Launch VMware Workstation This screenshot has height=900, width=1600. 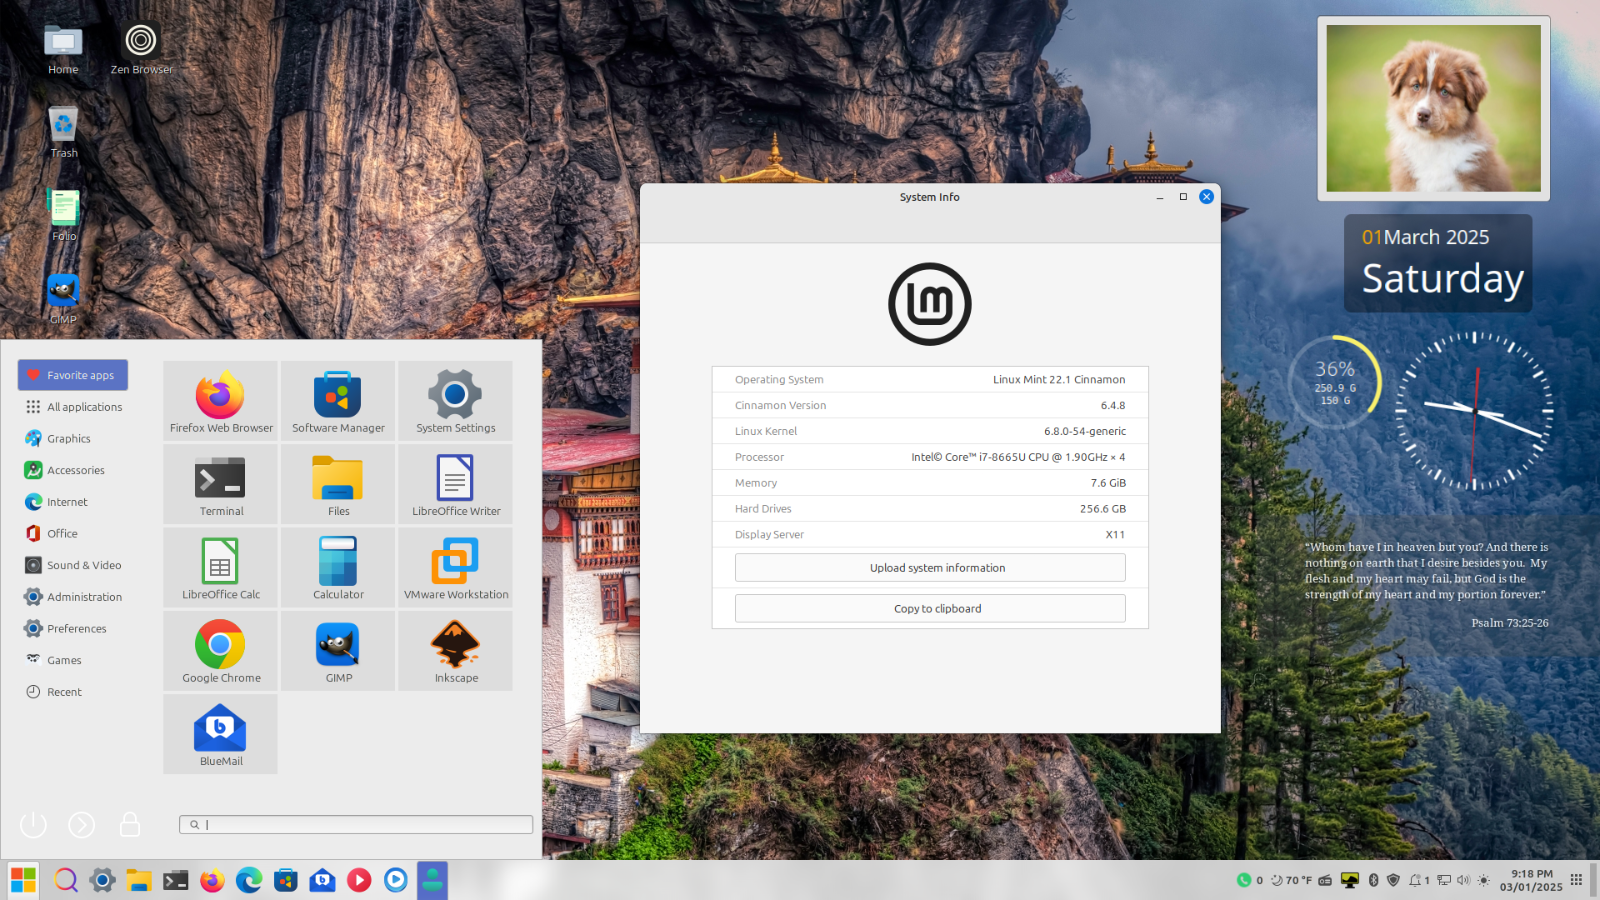[x=456, y=567]
